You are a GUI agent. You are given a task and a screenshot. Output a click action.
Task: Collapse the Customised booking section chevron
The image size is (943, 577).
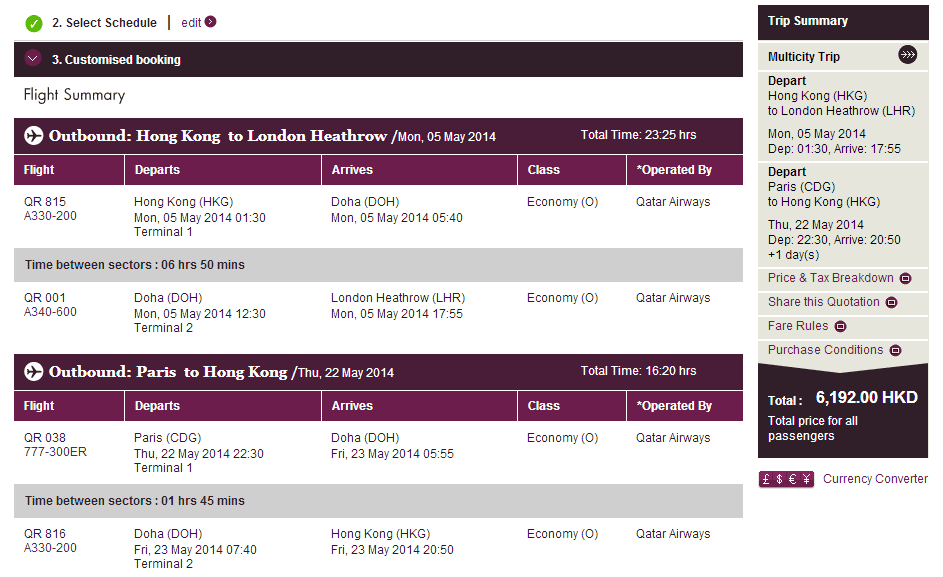[34, 59]
